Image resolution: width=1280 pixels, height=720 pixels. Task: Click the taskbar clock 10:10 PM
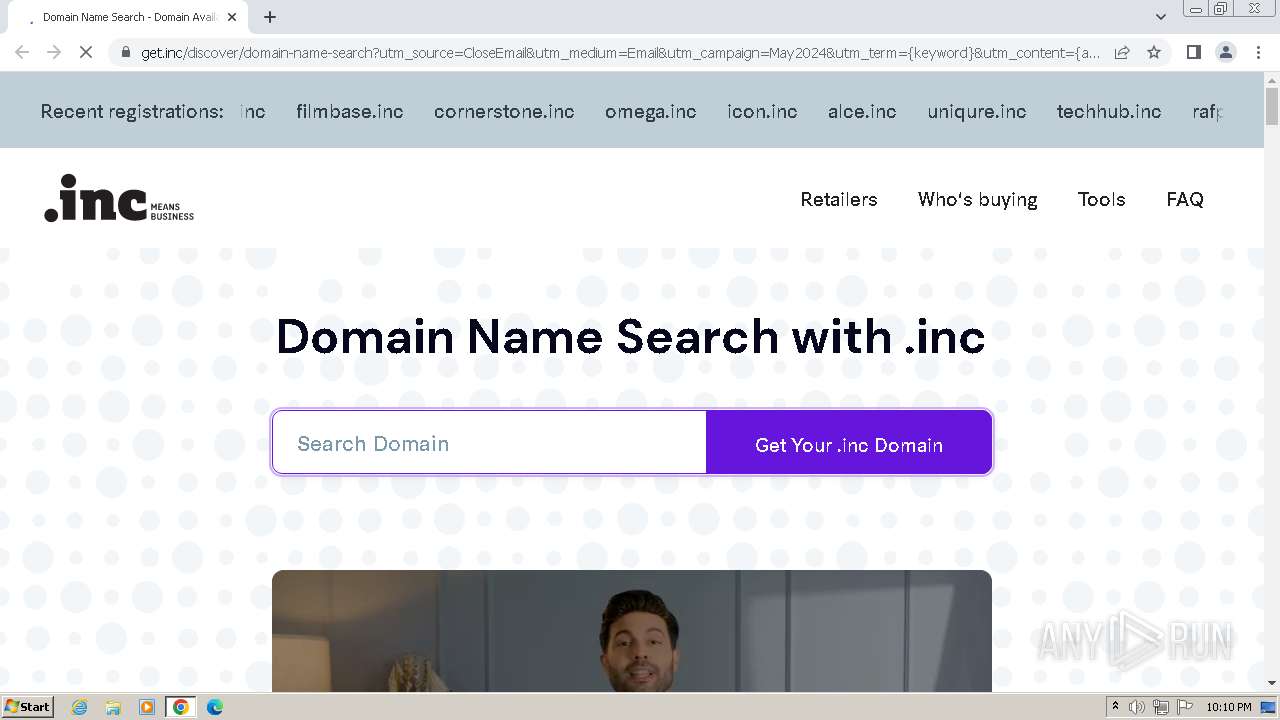tap(1229, 707)
